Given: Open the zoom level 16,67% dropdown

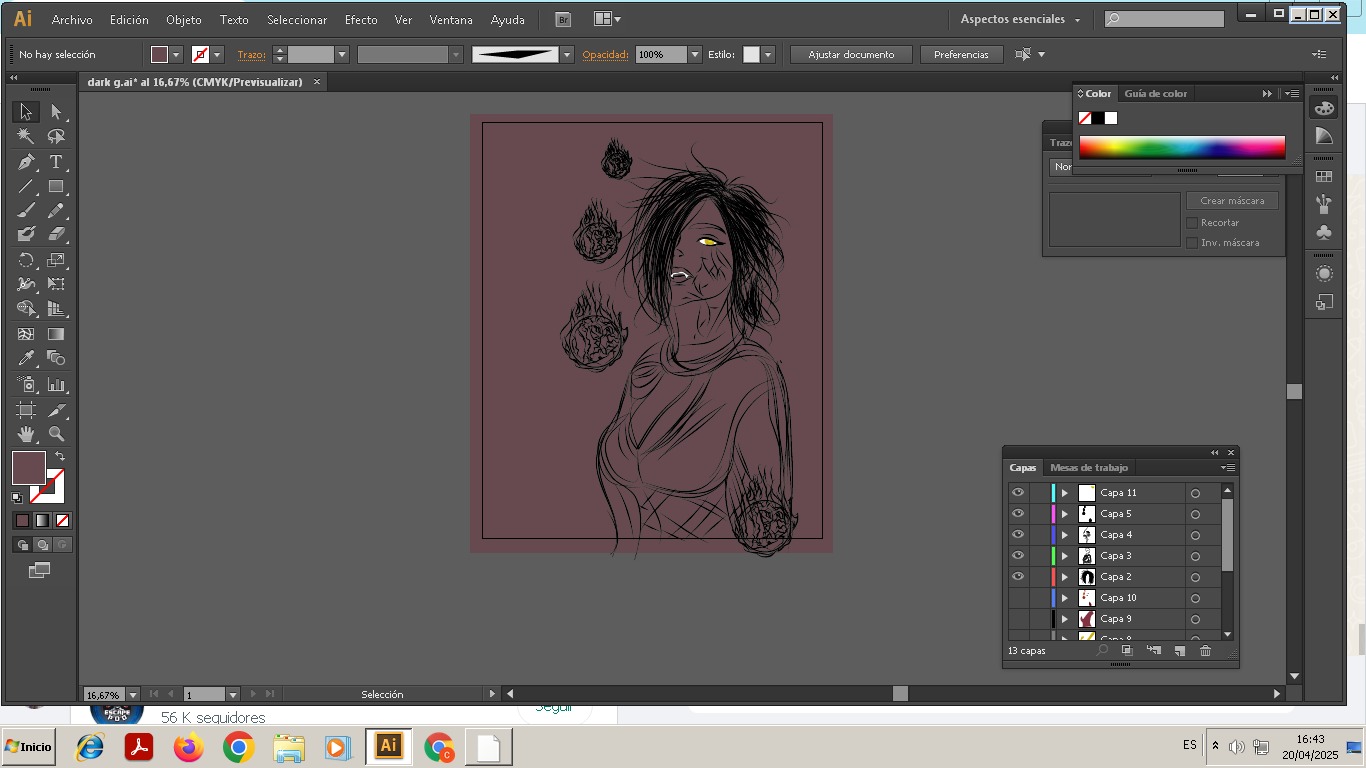Looking at the screenshot, I should click(132, 694).
